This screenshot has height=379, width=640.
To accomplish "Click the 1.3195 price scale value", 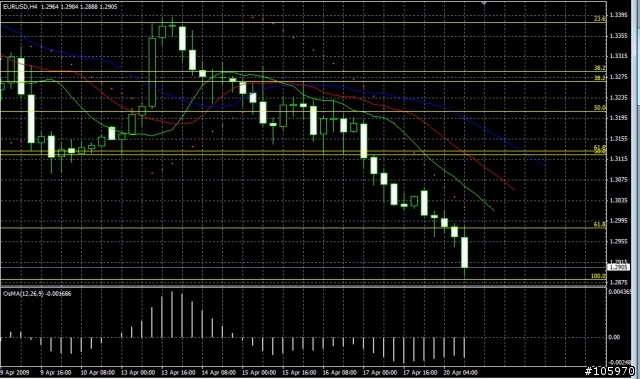I will (618, 118).
